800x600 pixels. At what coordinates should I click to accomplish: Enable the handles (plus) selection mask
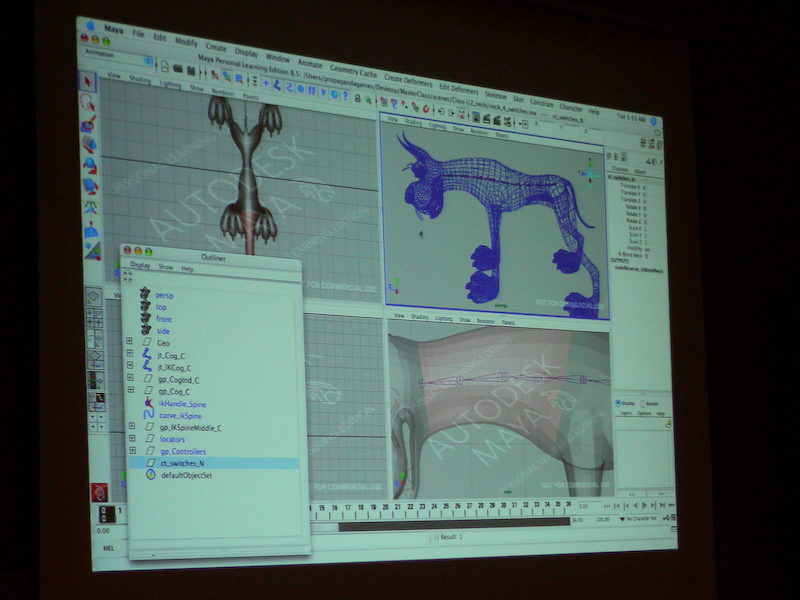pos(265,82)
